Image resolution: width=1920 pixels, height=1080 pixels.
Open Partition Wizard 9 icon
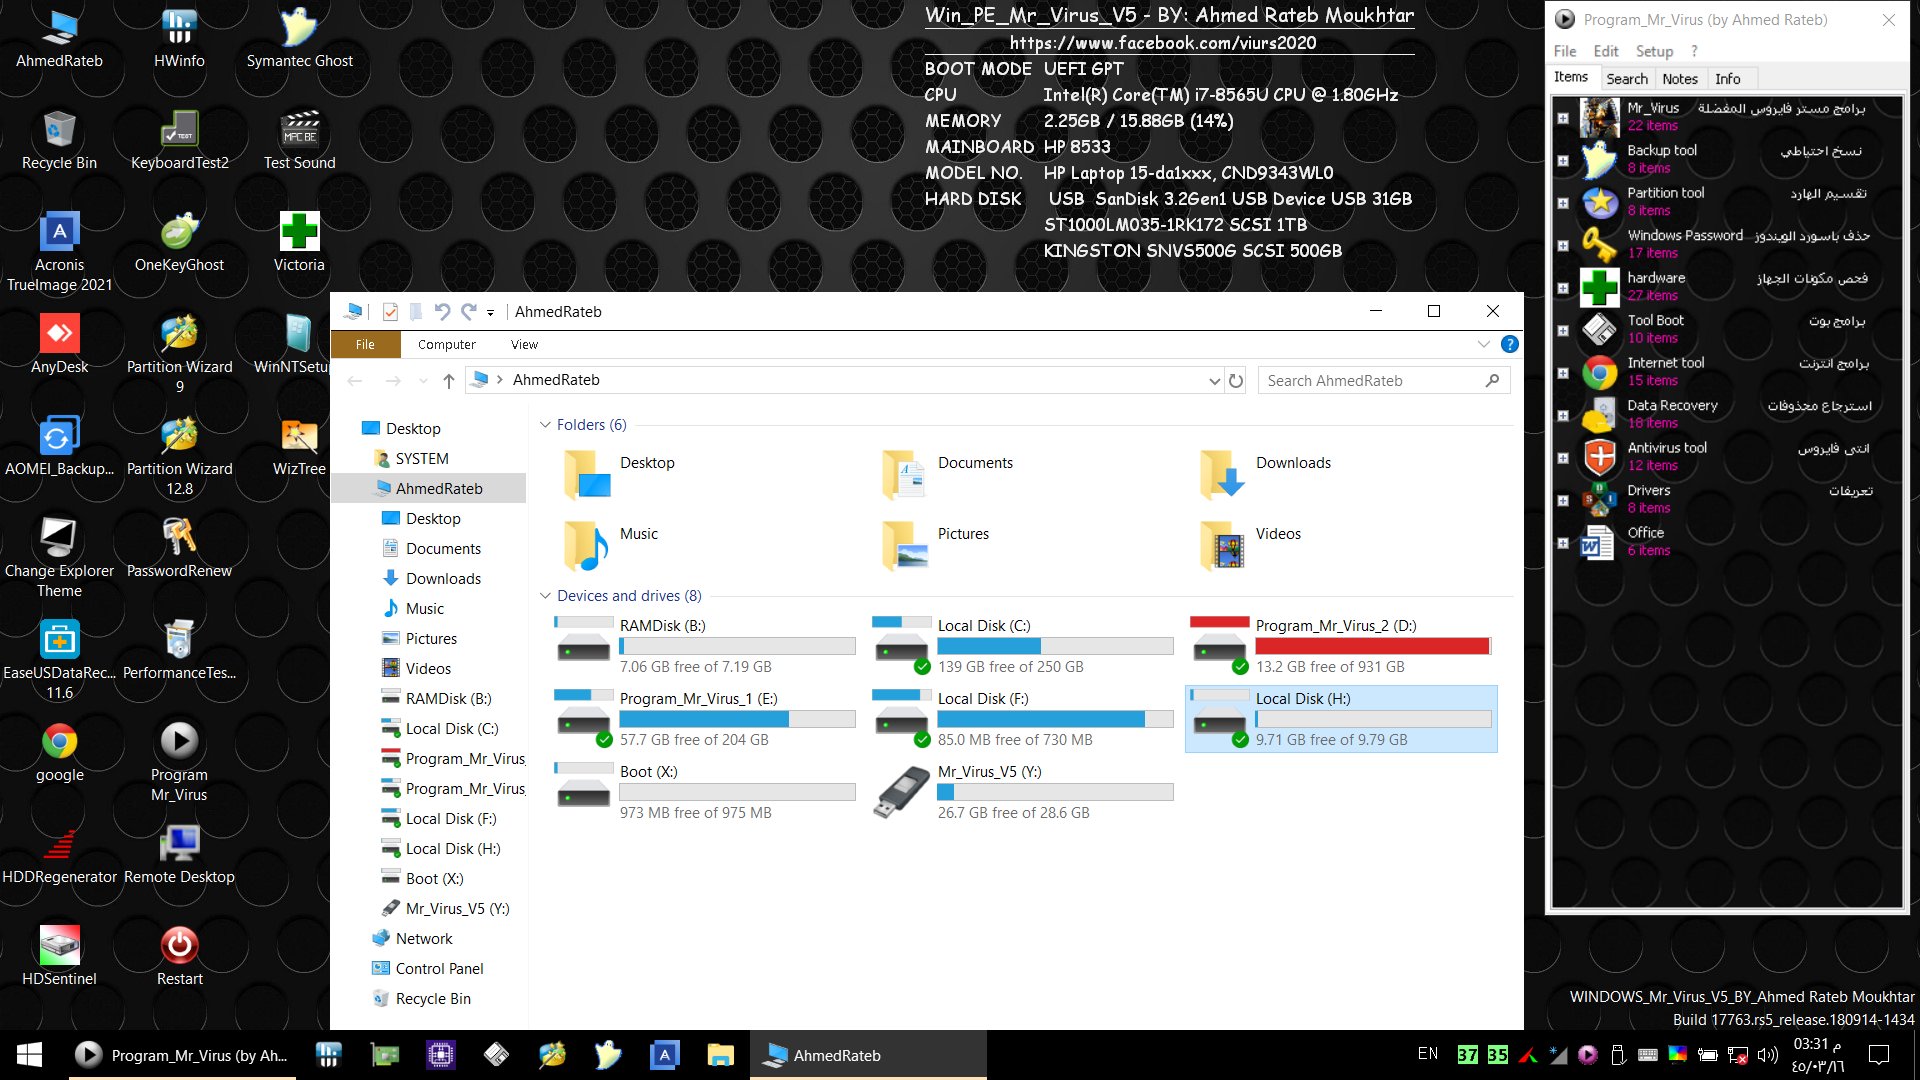pos(179,354)
